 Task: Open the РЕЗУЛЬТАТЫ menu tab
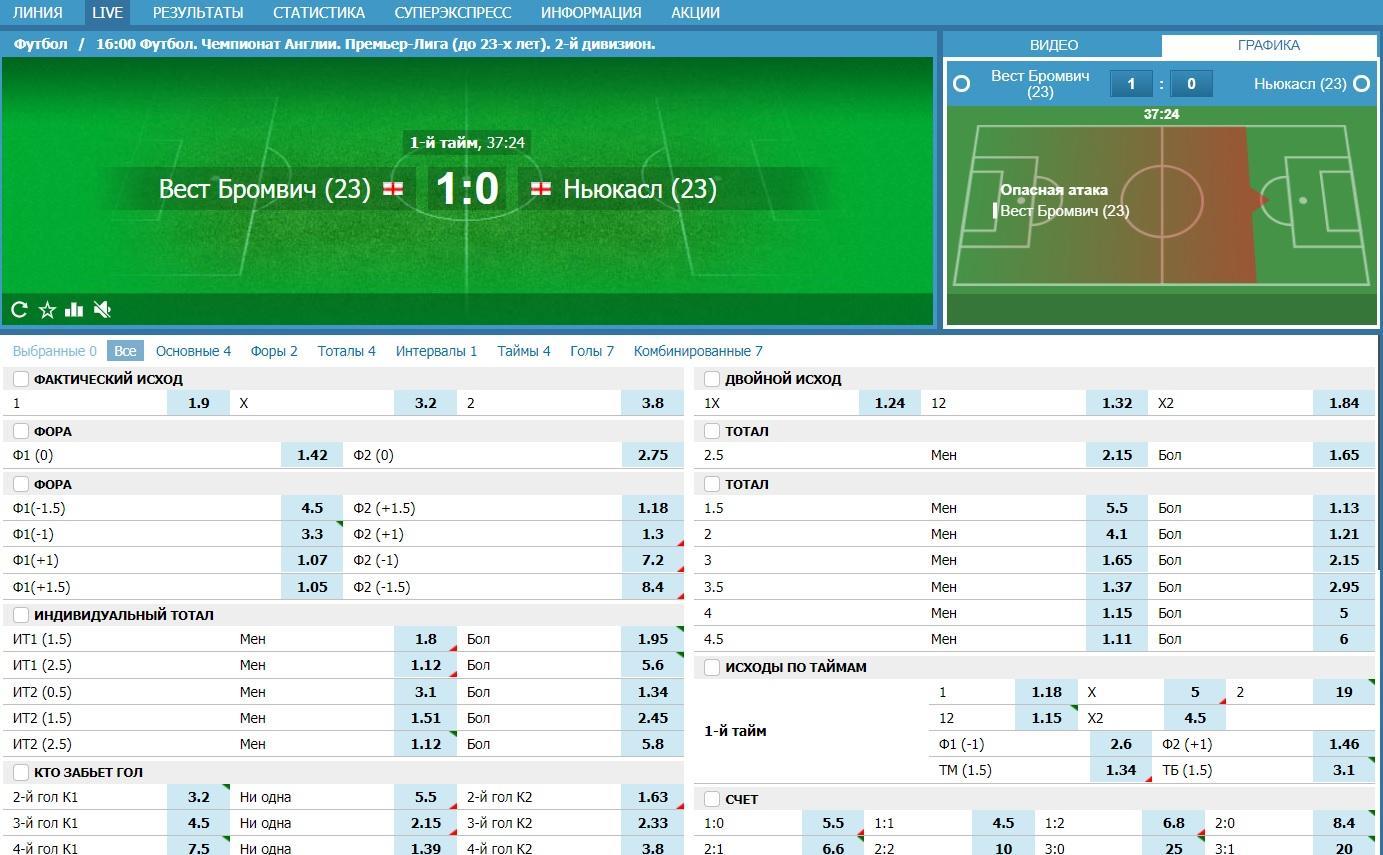click(x=198, y=13)
